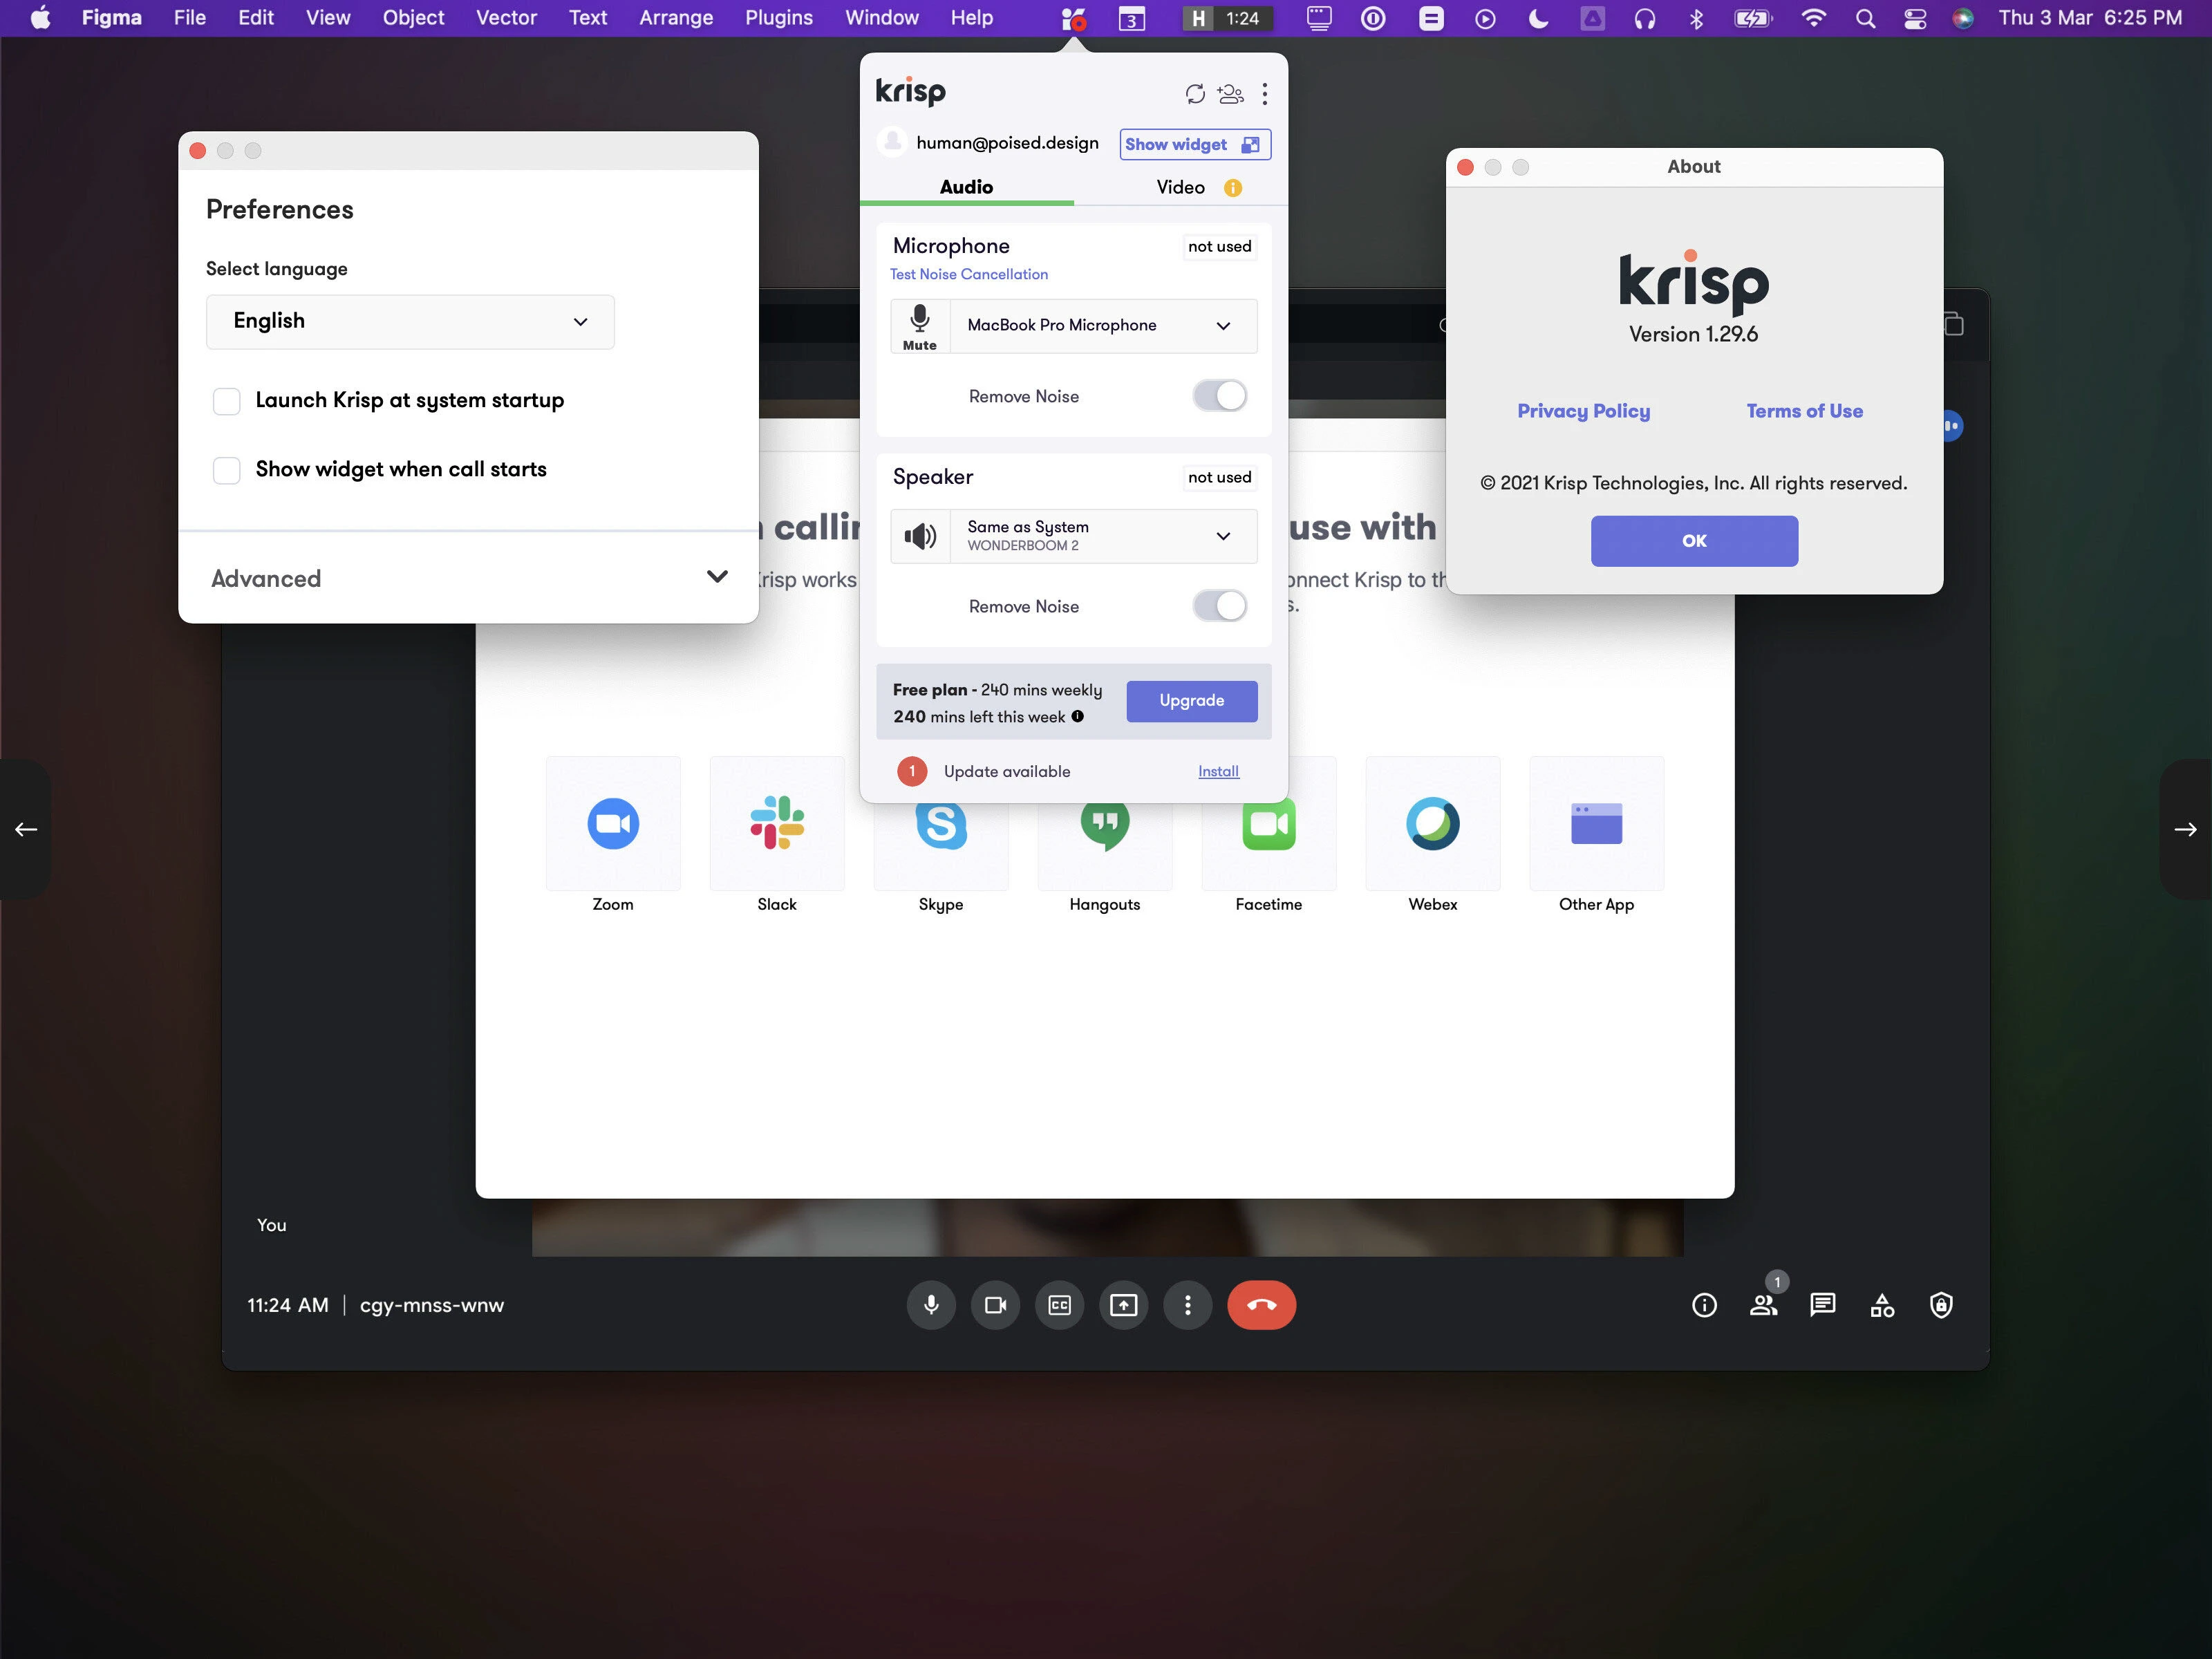Click the Install update link
The width and height of the screenshot is (2212, 1659).
(x=1218, y=772)
